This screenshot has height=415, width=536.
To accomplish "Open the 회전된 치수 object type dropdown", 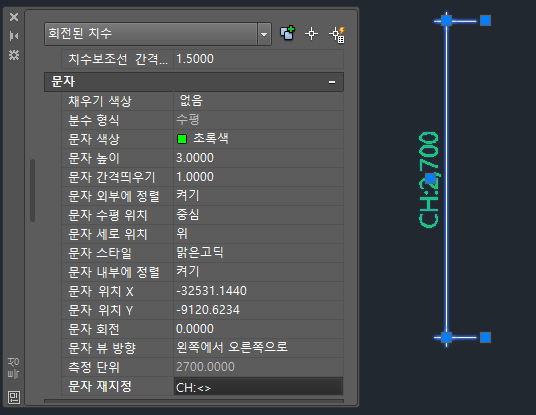I will tap(264, 34).
